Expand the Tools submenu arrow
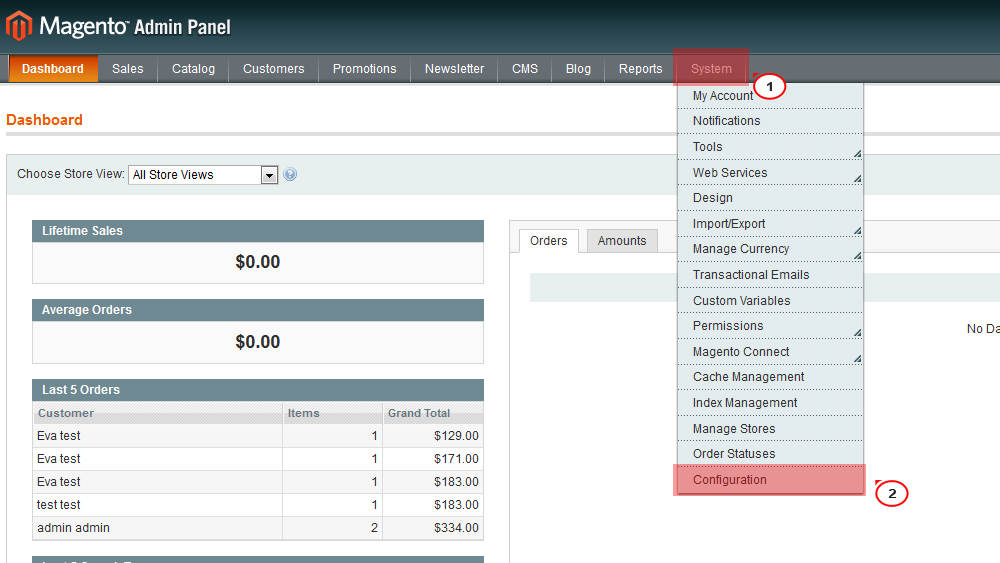The width and height of the screenshot is (1000, 563). point(858,154)
